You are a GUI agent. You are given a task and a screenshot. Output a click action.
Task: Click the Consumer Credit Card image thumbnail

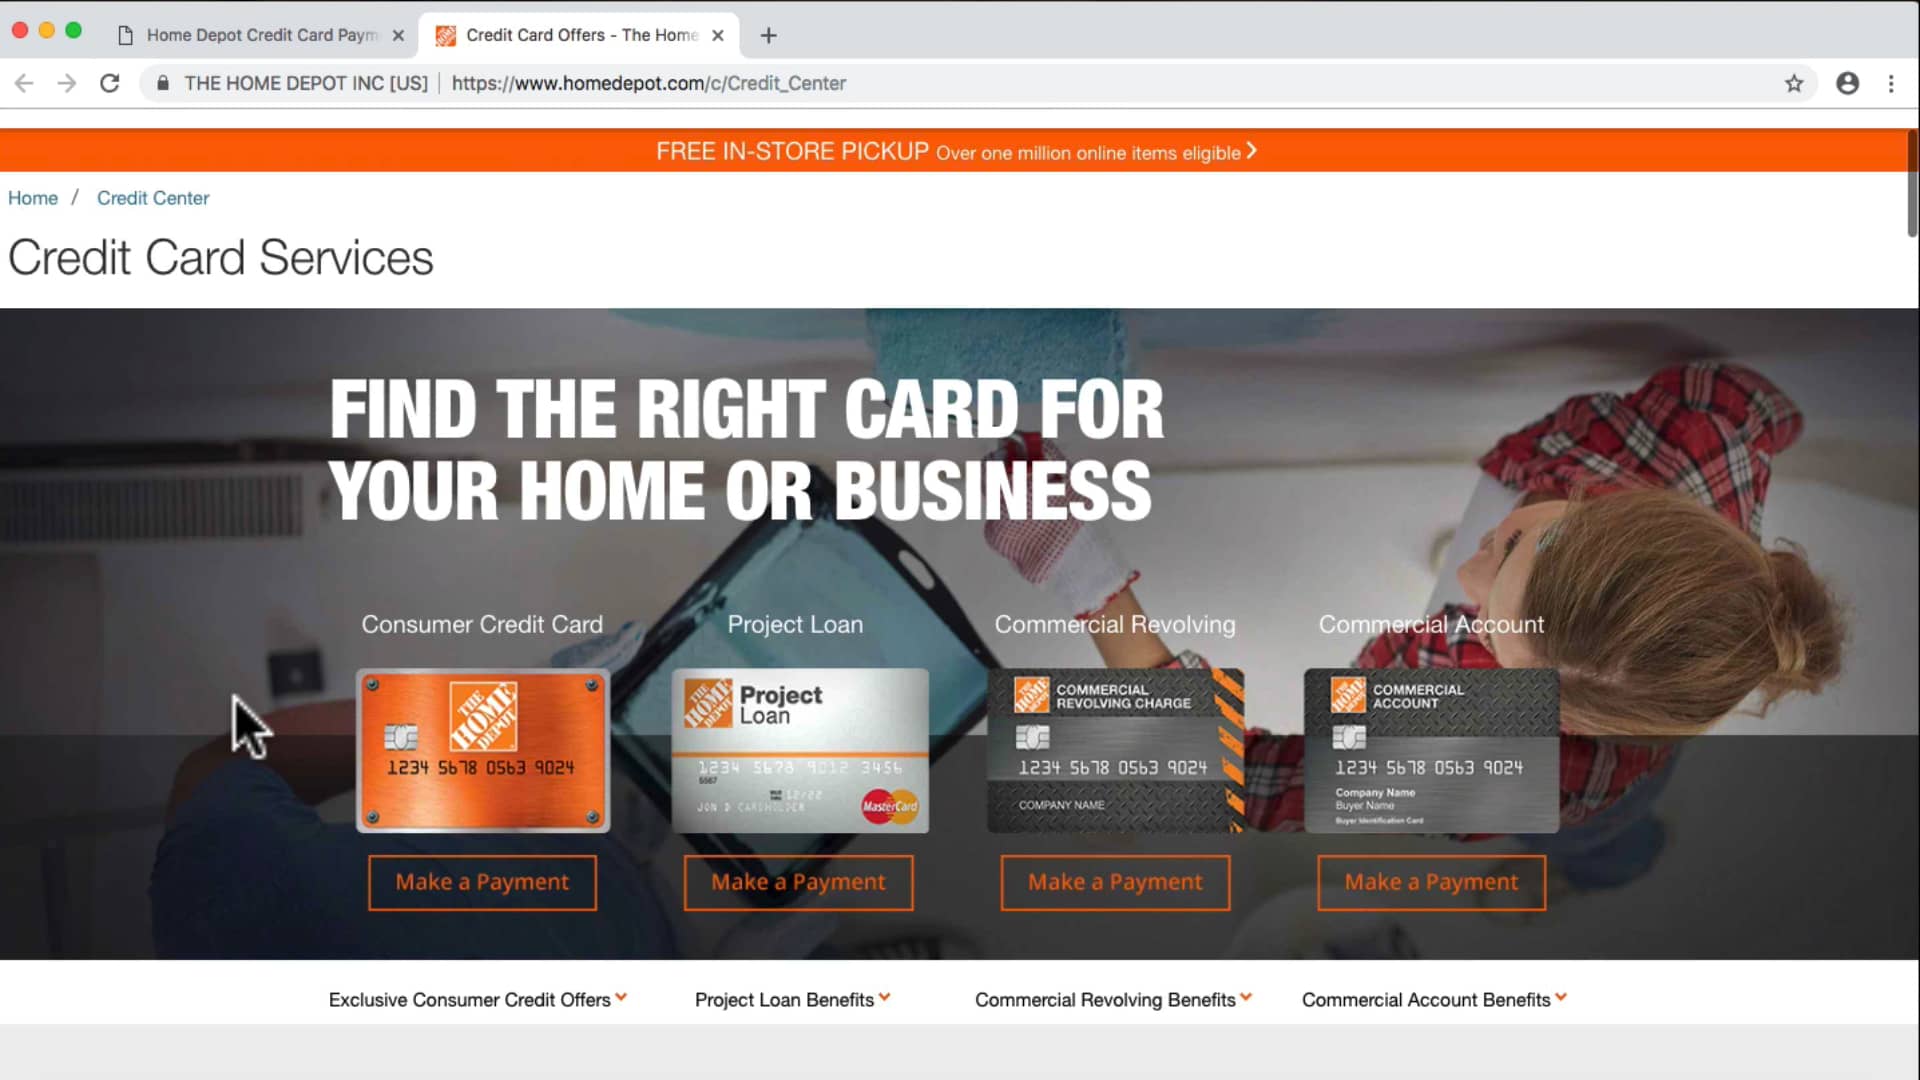click(x=481, y=749)
